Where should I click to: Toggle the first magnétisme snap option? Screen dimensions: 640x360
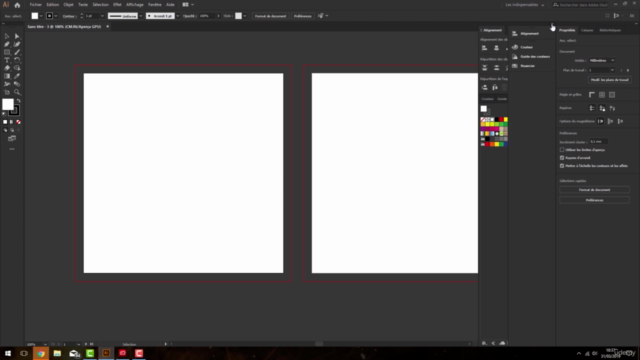coord(600,121)
